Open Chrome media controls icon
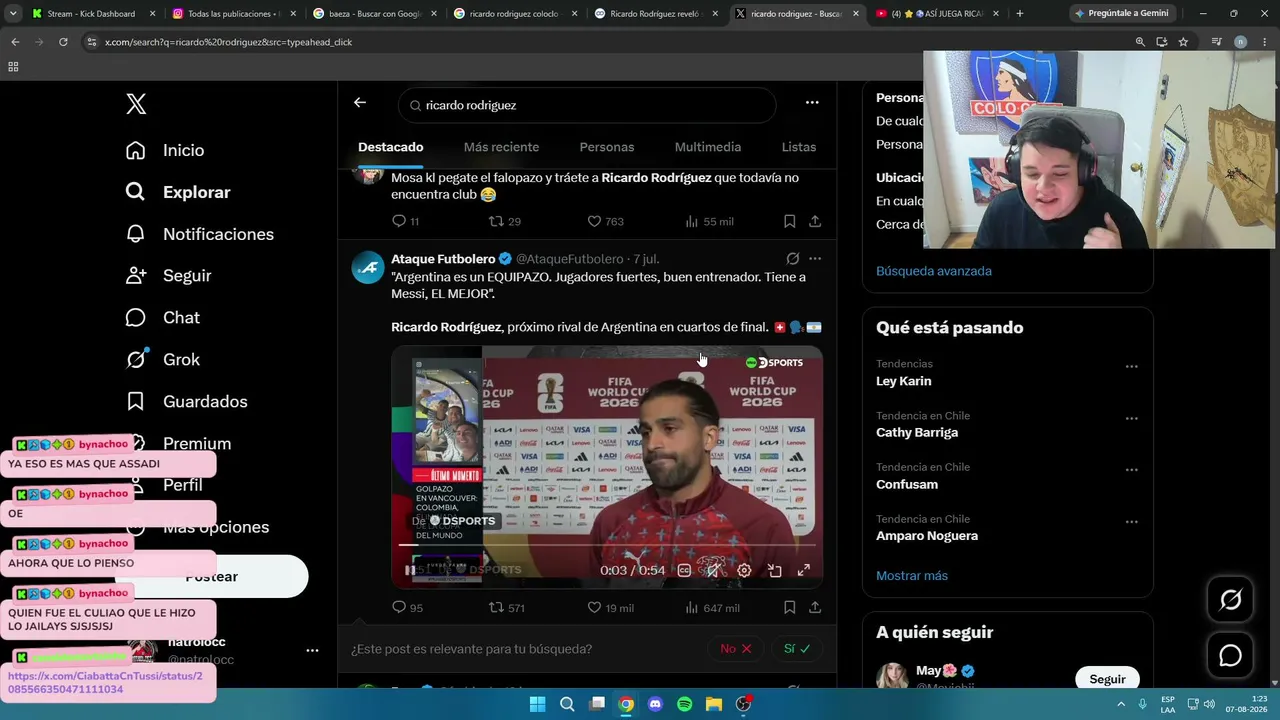Screen dimensions: 1280x720 (1216, 42)
